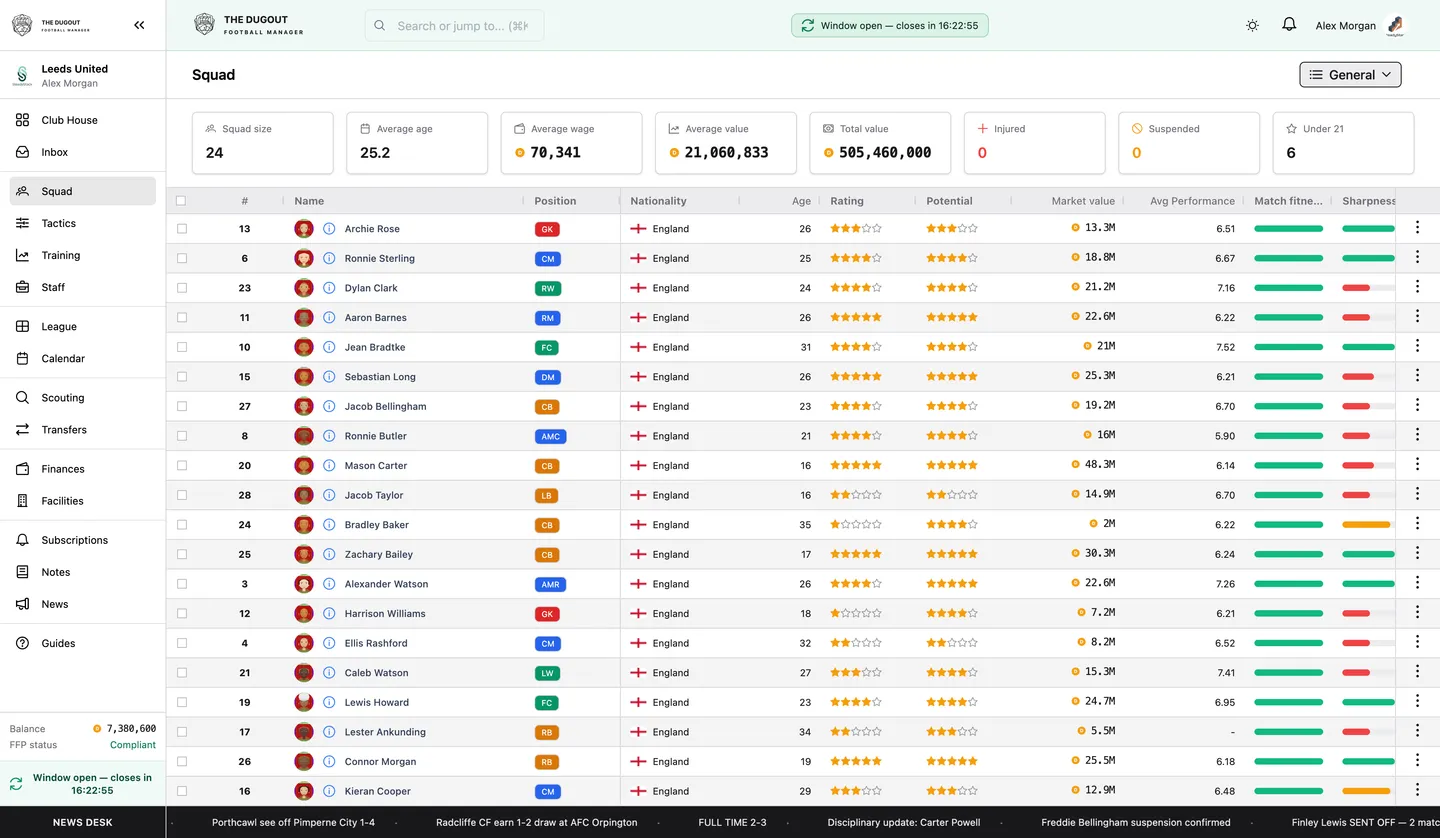Click the transfer window open badge
The height and width of the screenshot is (838, 1440).
coord(889,26)
